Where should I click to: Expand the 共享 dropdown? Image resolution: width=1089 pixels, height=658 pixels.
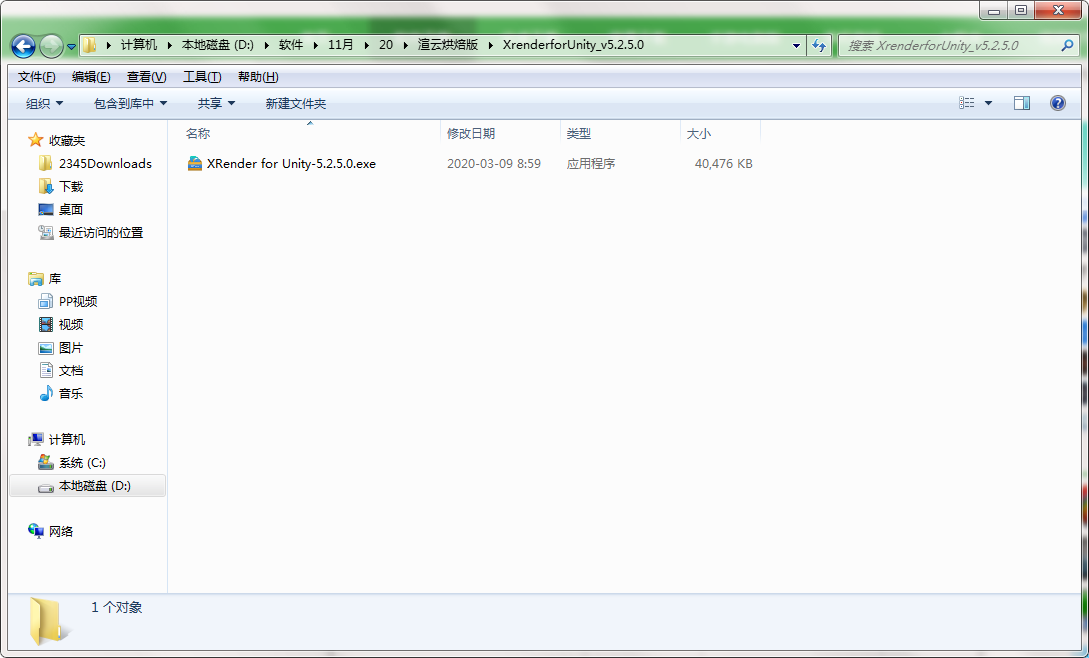[216, 104]
